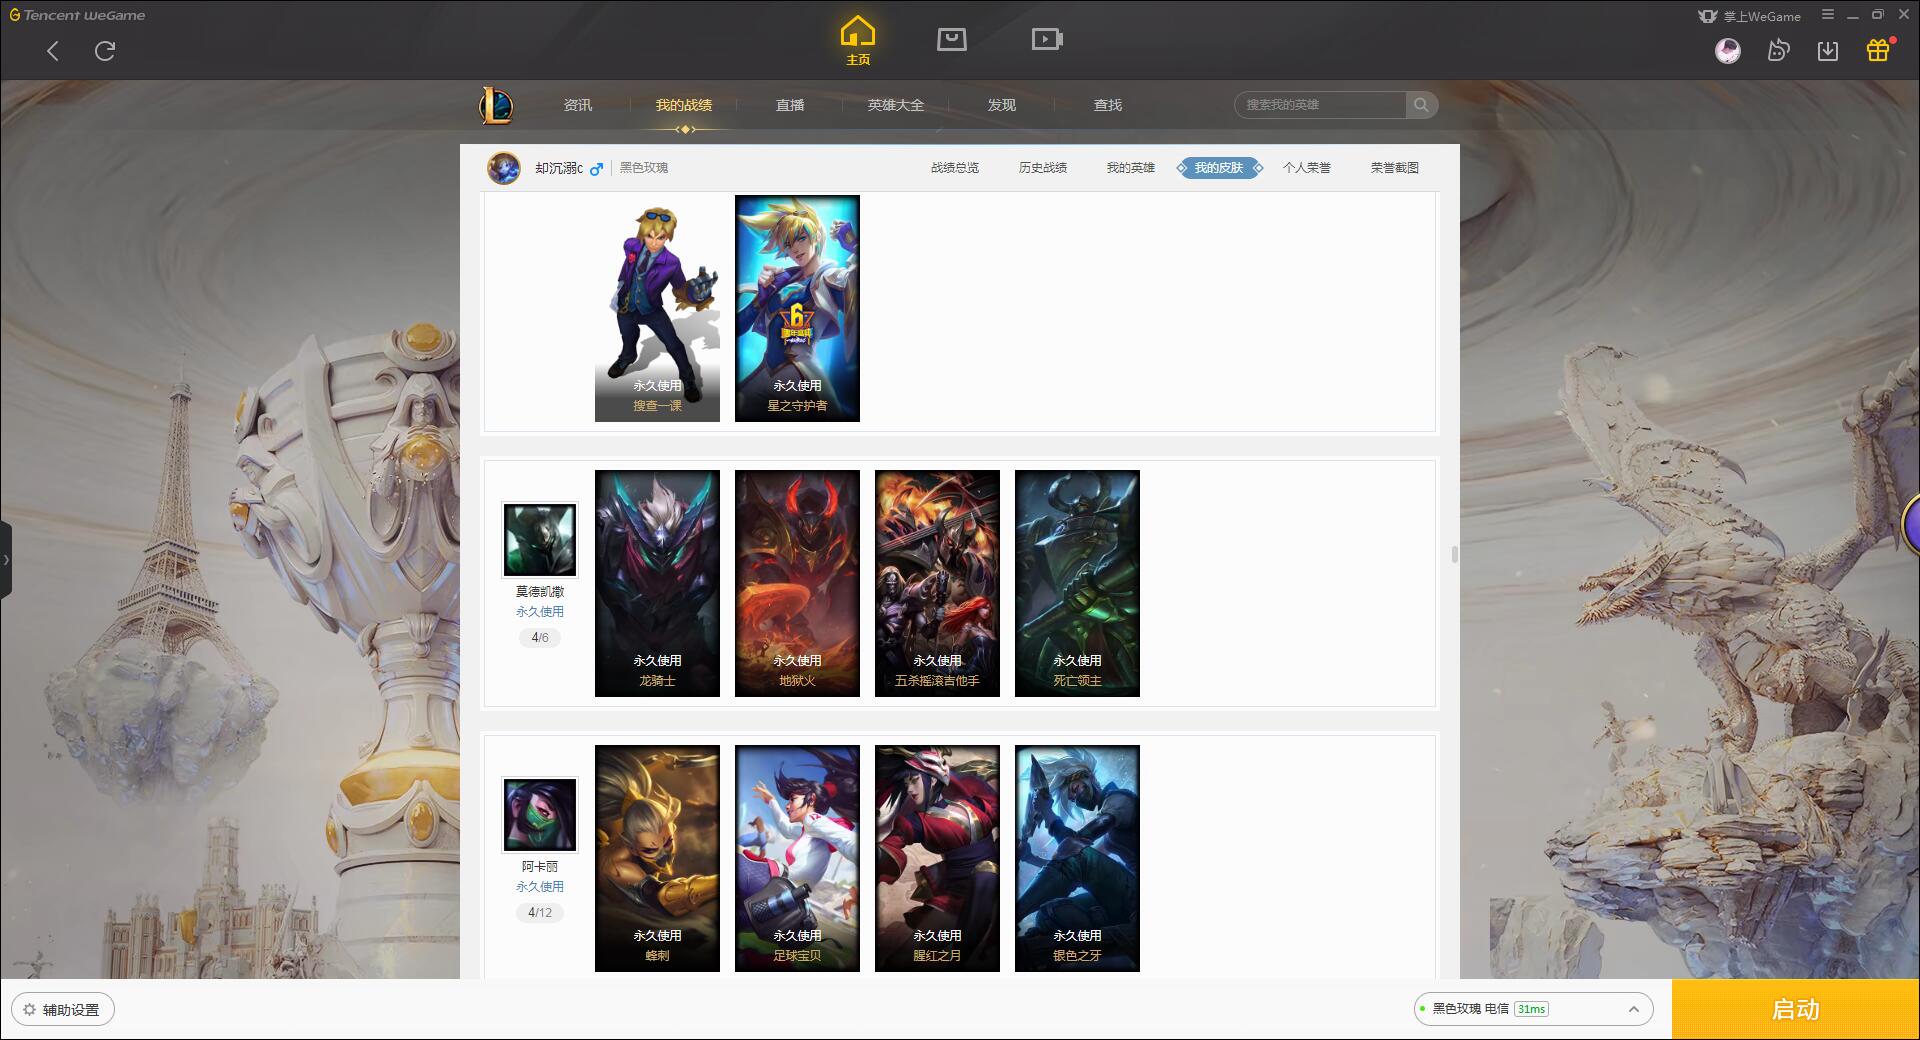Open the 我的英雄 sub-tab
Viewport: 1920px width, 1040px height.
click(x=1131, y=168)
